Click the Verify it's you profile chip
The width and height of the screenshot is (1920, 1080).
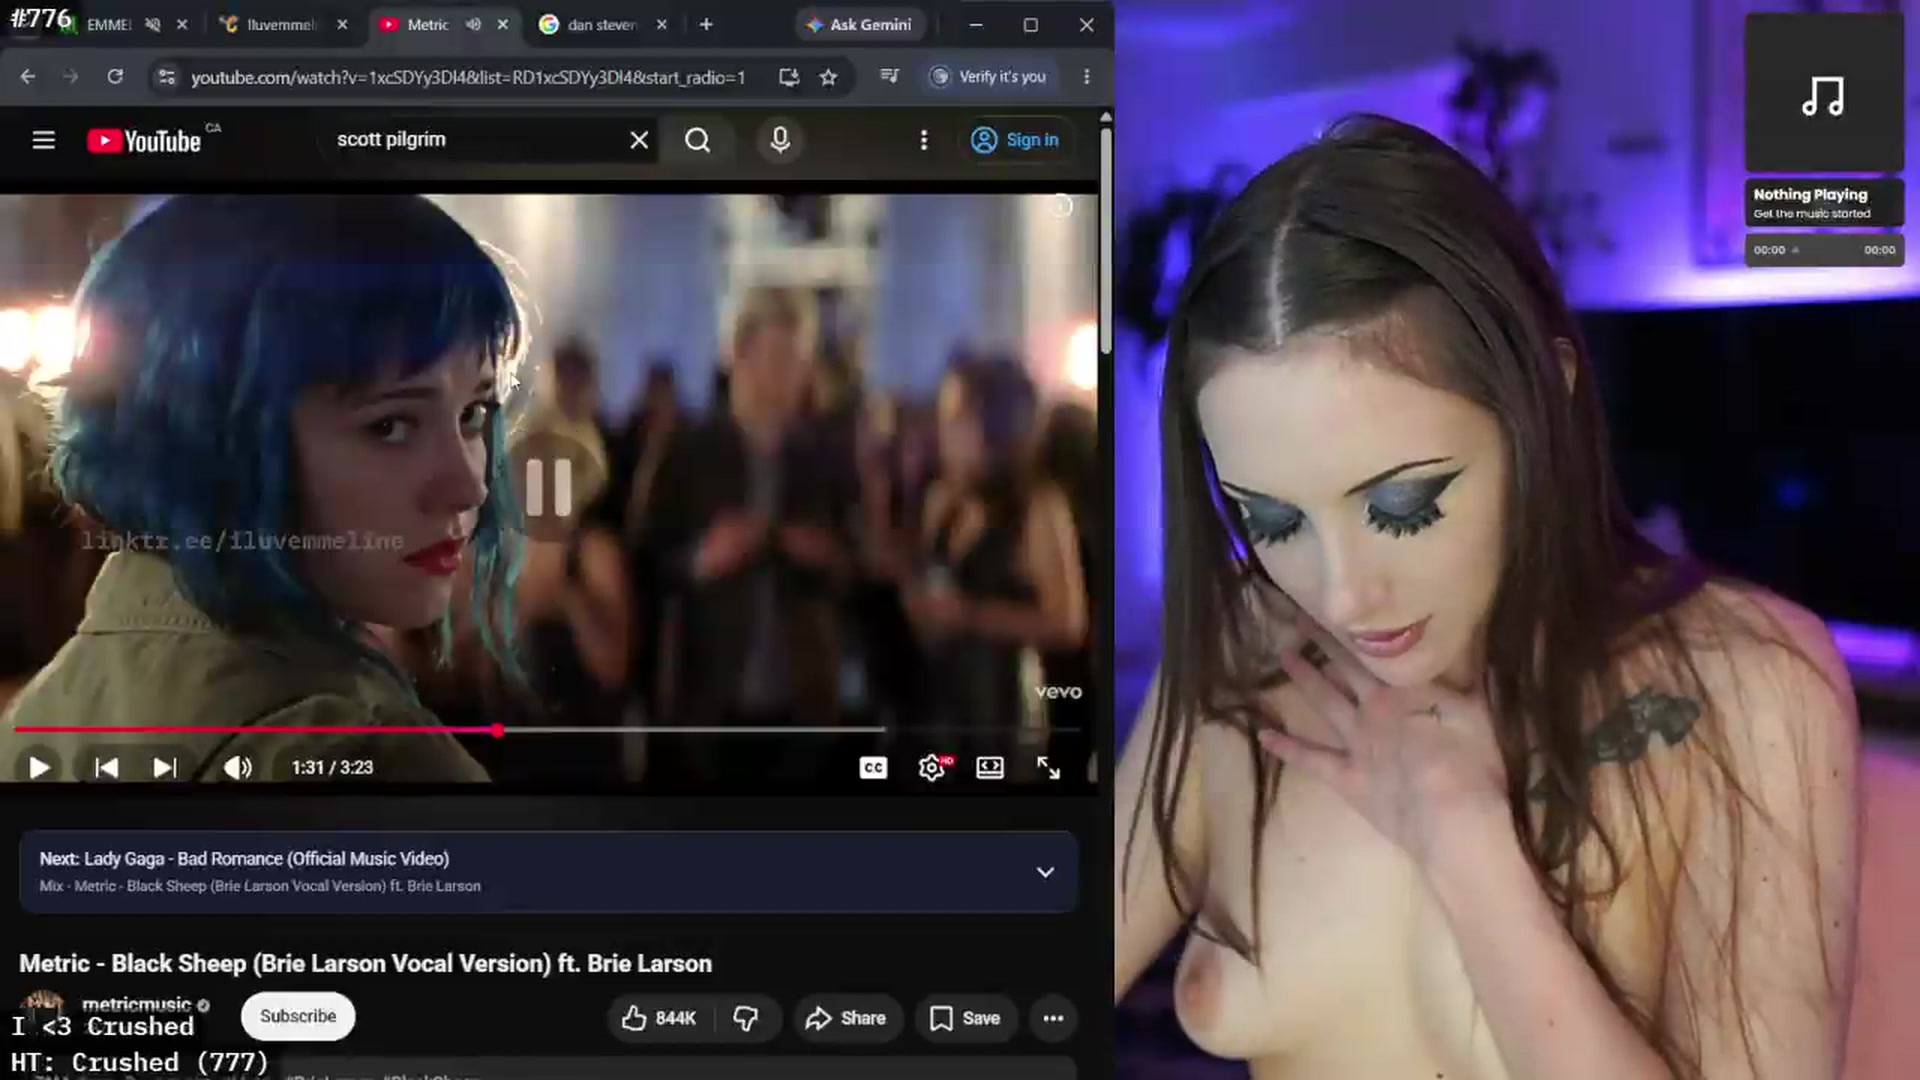pos(988,77)
